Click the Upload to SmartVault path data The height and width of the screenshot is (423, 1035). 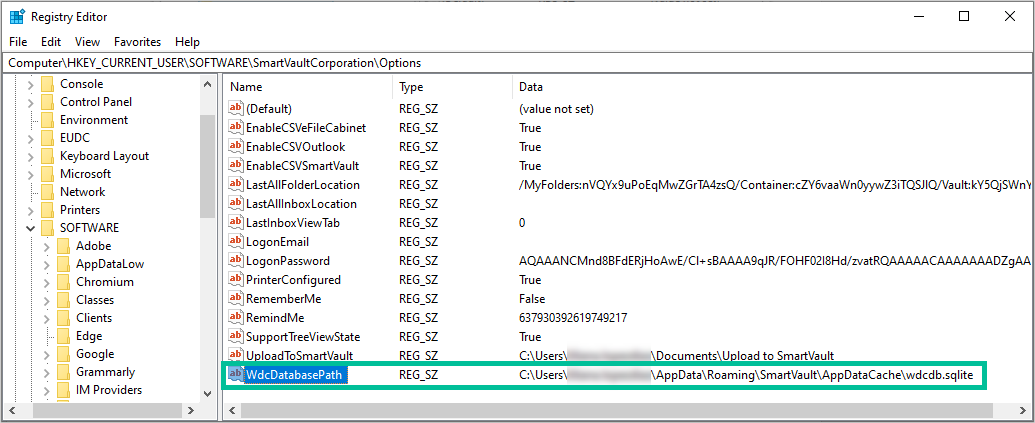[677, 356]
